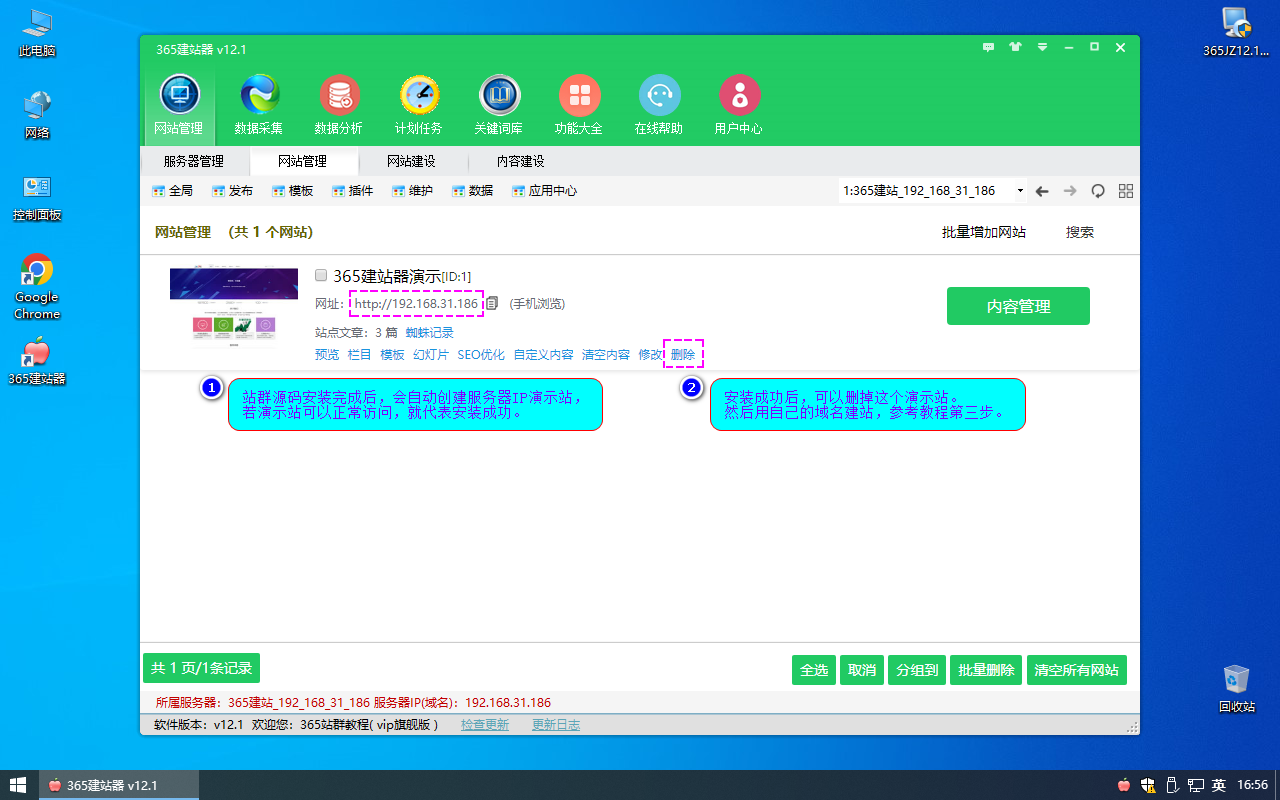Viewport: 1280px width, 800px height.
Task: Open the 数据分析 module
Action: pyautogui.click(x=339, y=106)
